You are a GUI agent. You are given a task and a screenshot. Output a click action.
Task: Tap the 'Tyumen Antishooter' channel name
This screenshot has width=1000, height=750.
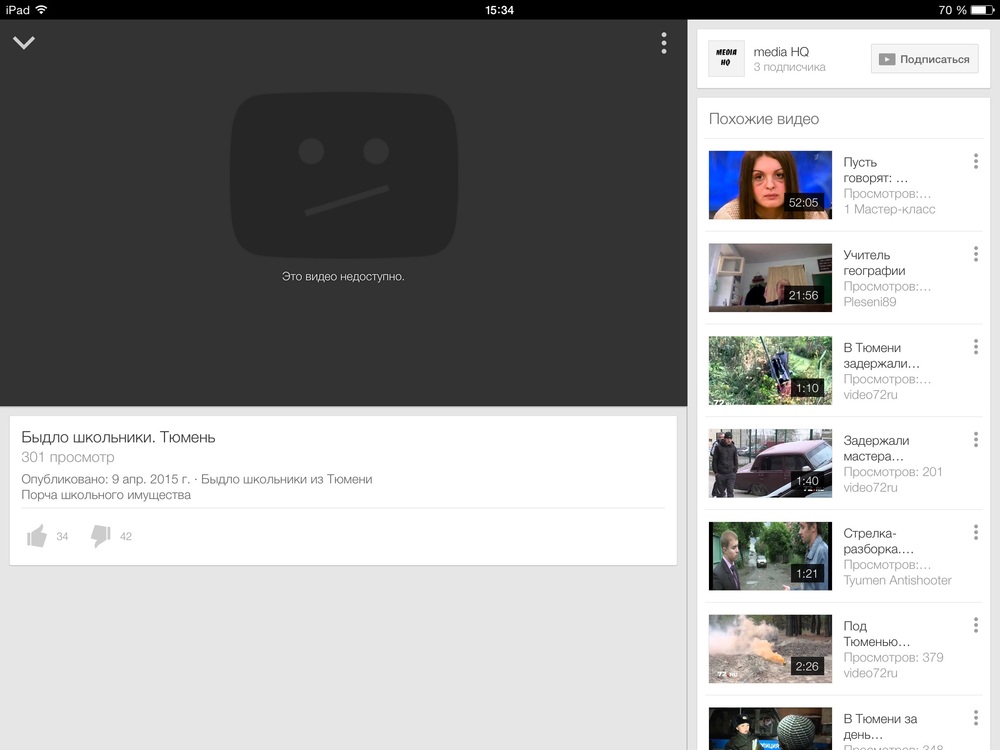pyautogui.click(x=897, y=580)
